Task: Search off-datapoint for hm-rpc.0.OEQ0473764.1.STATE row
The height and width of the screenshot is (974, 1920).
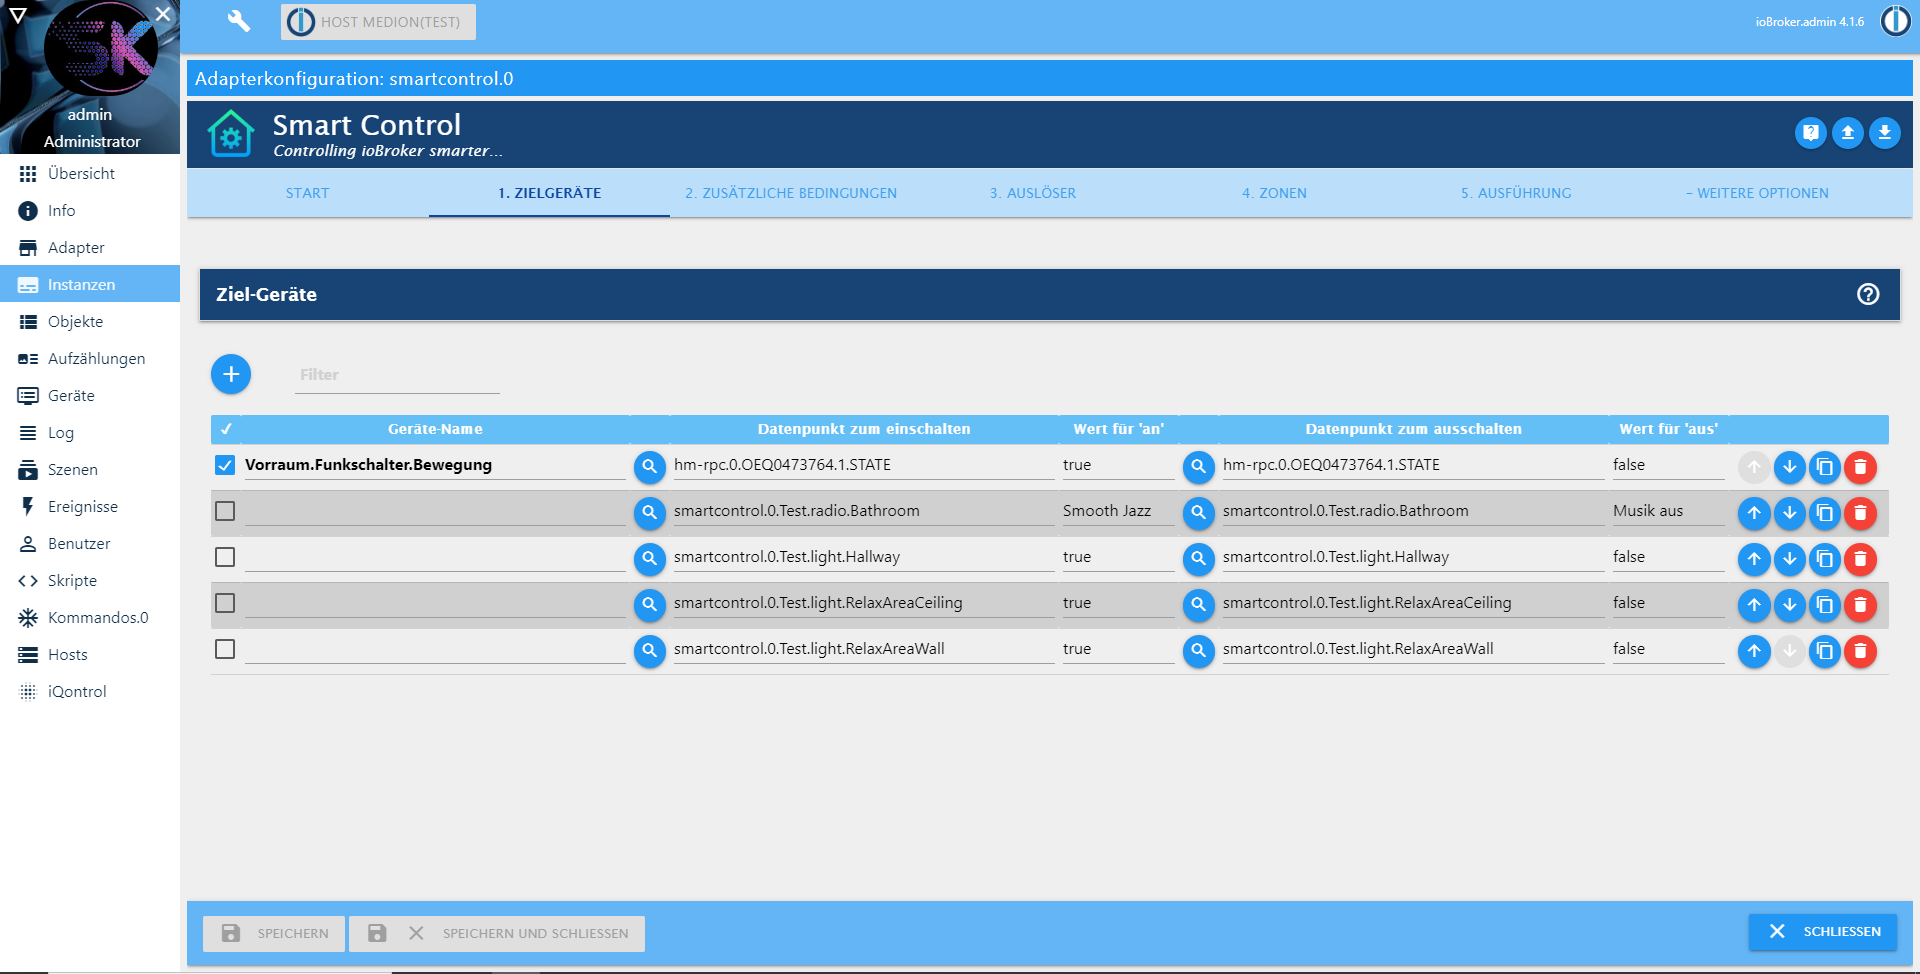Action: 1198,466
